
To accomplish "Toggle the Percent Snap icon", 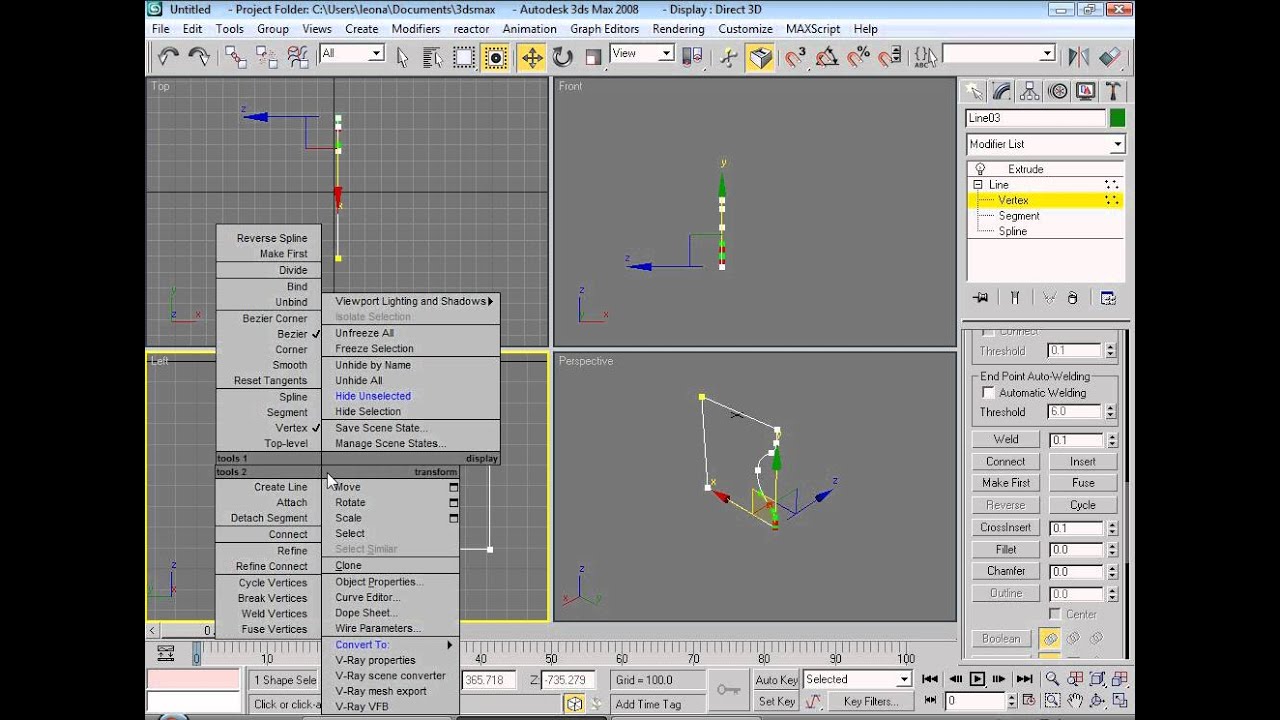I will (x=858, y=57).
